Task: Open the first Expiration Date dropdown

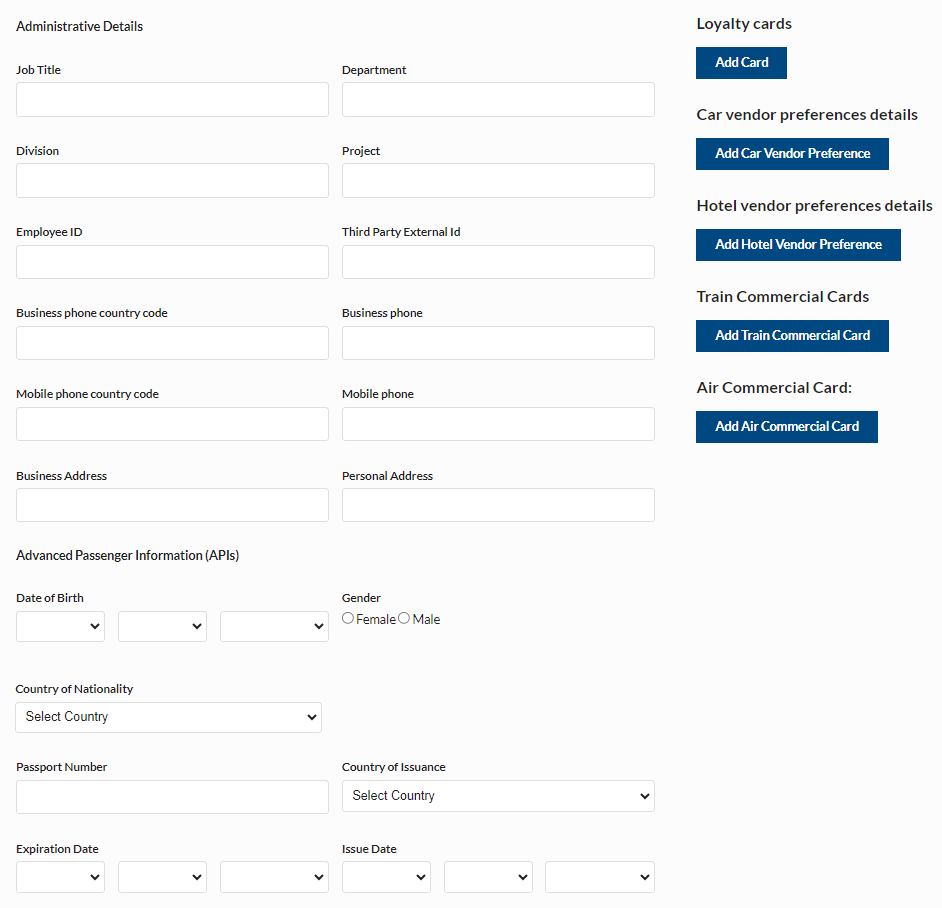Action: point(60,877)
